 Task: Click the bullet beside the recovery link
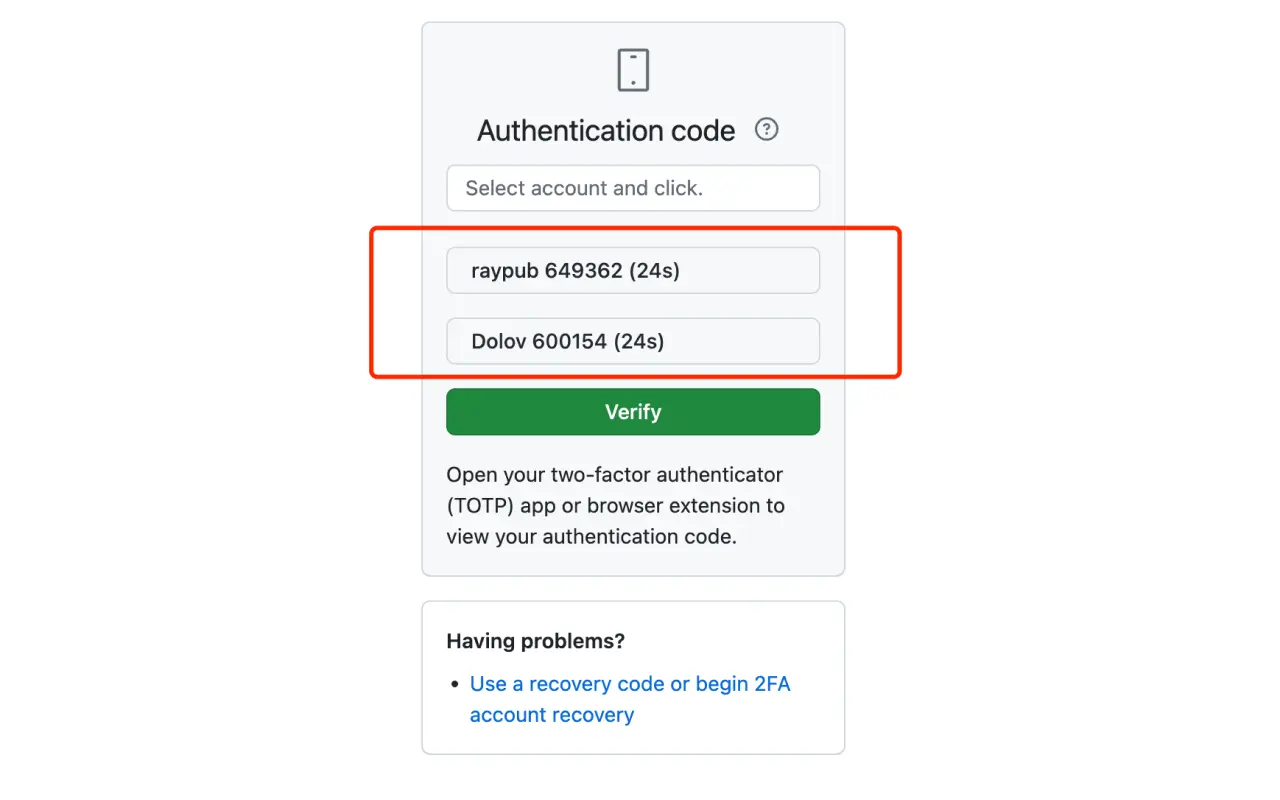click(456, 683)
